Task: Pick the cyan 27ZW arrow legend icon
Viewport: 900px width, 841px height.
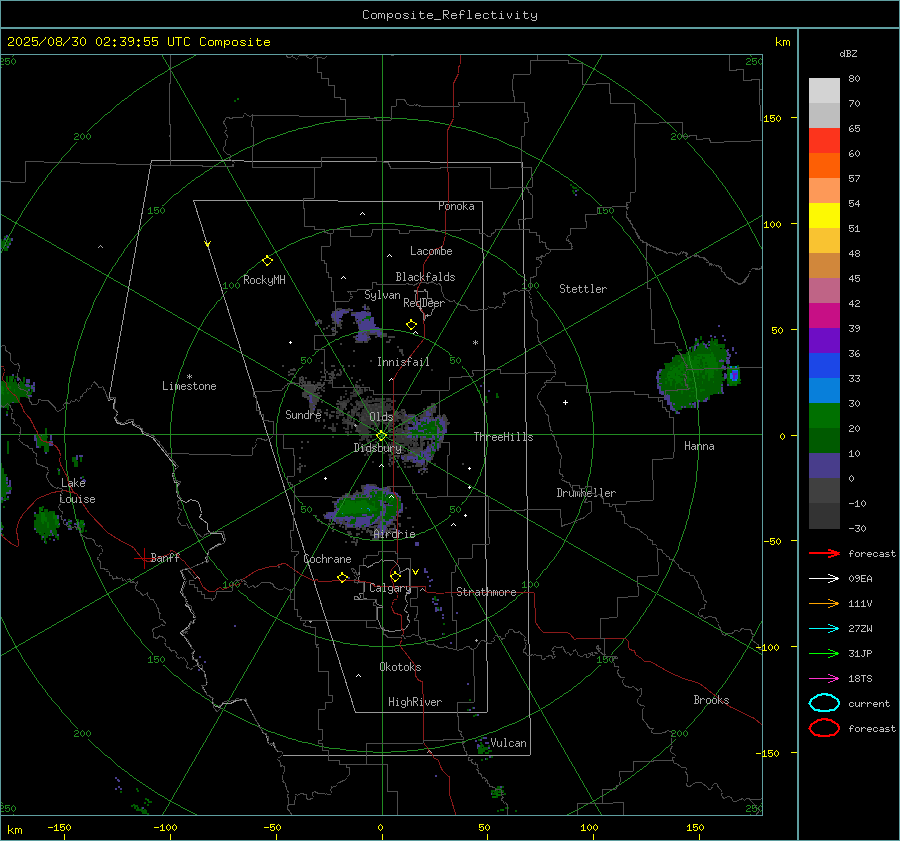Action: 824,629
